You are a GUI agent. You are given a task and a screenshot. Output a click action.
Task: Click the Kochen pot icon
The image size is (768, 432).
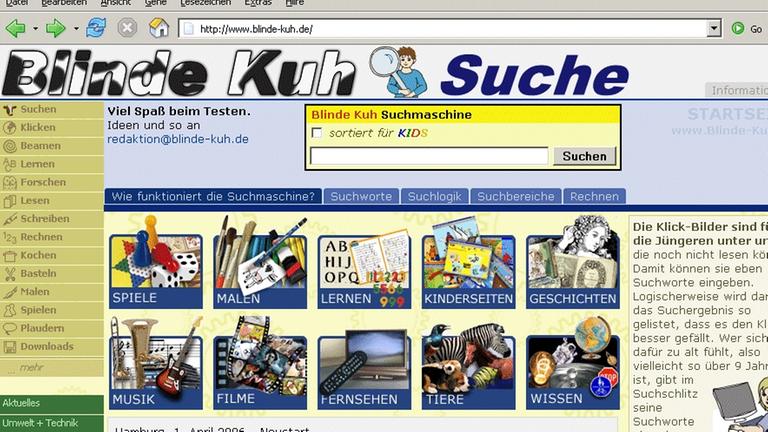point(9,256)
